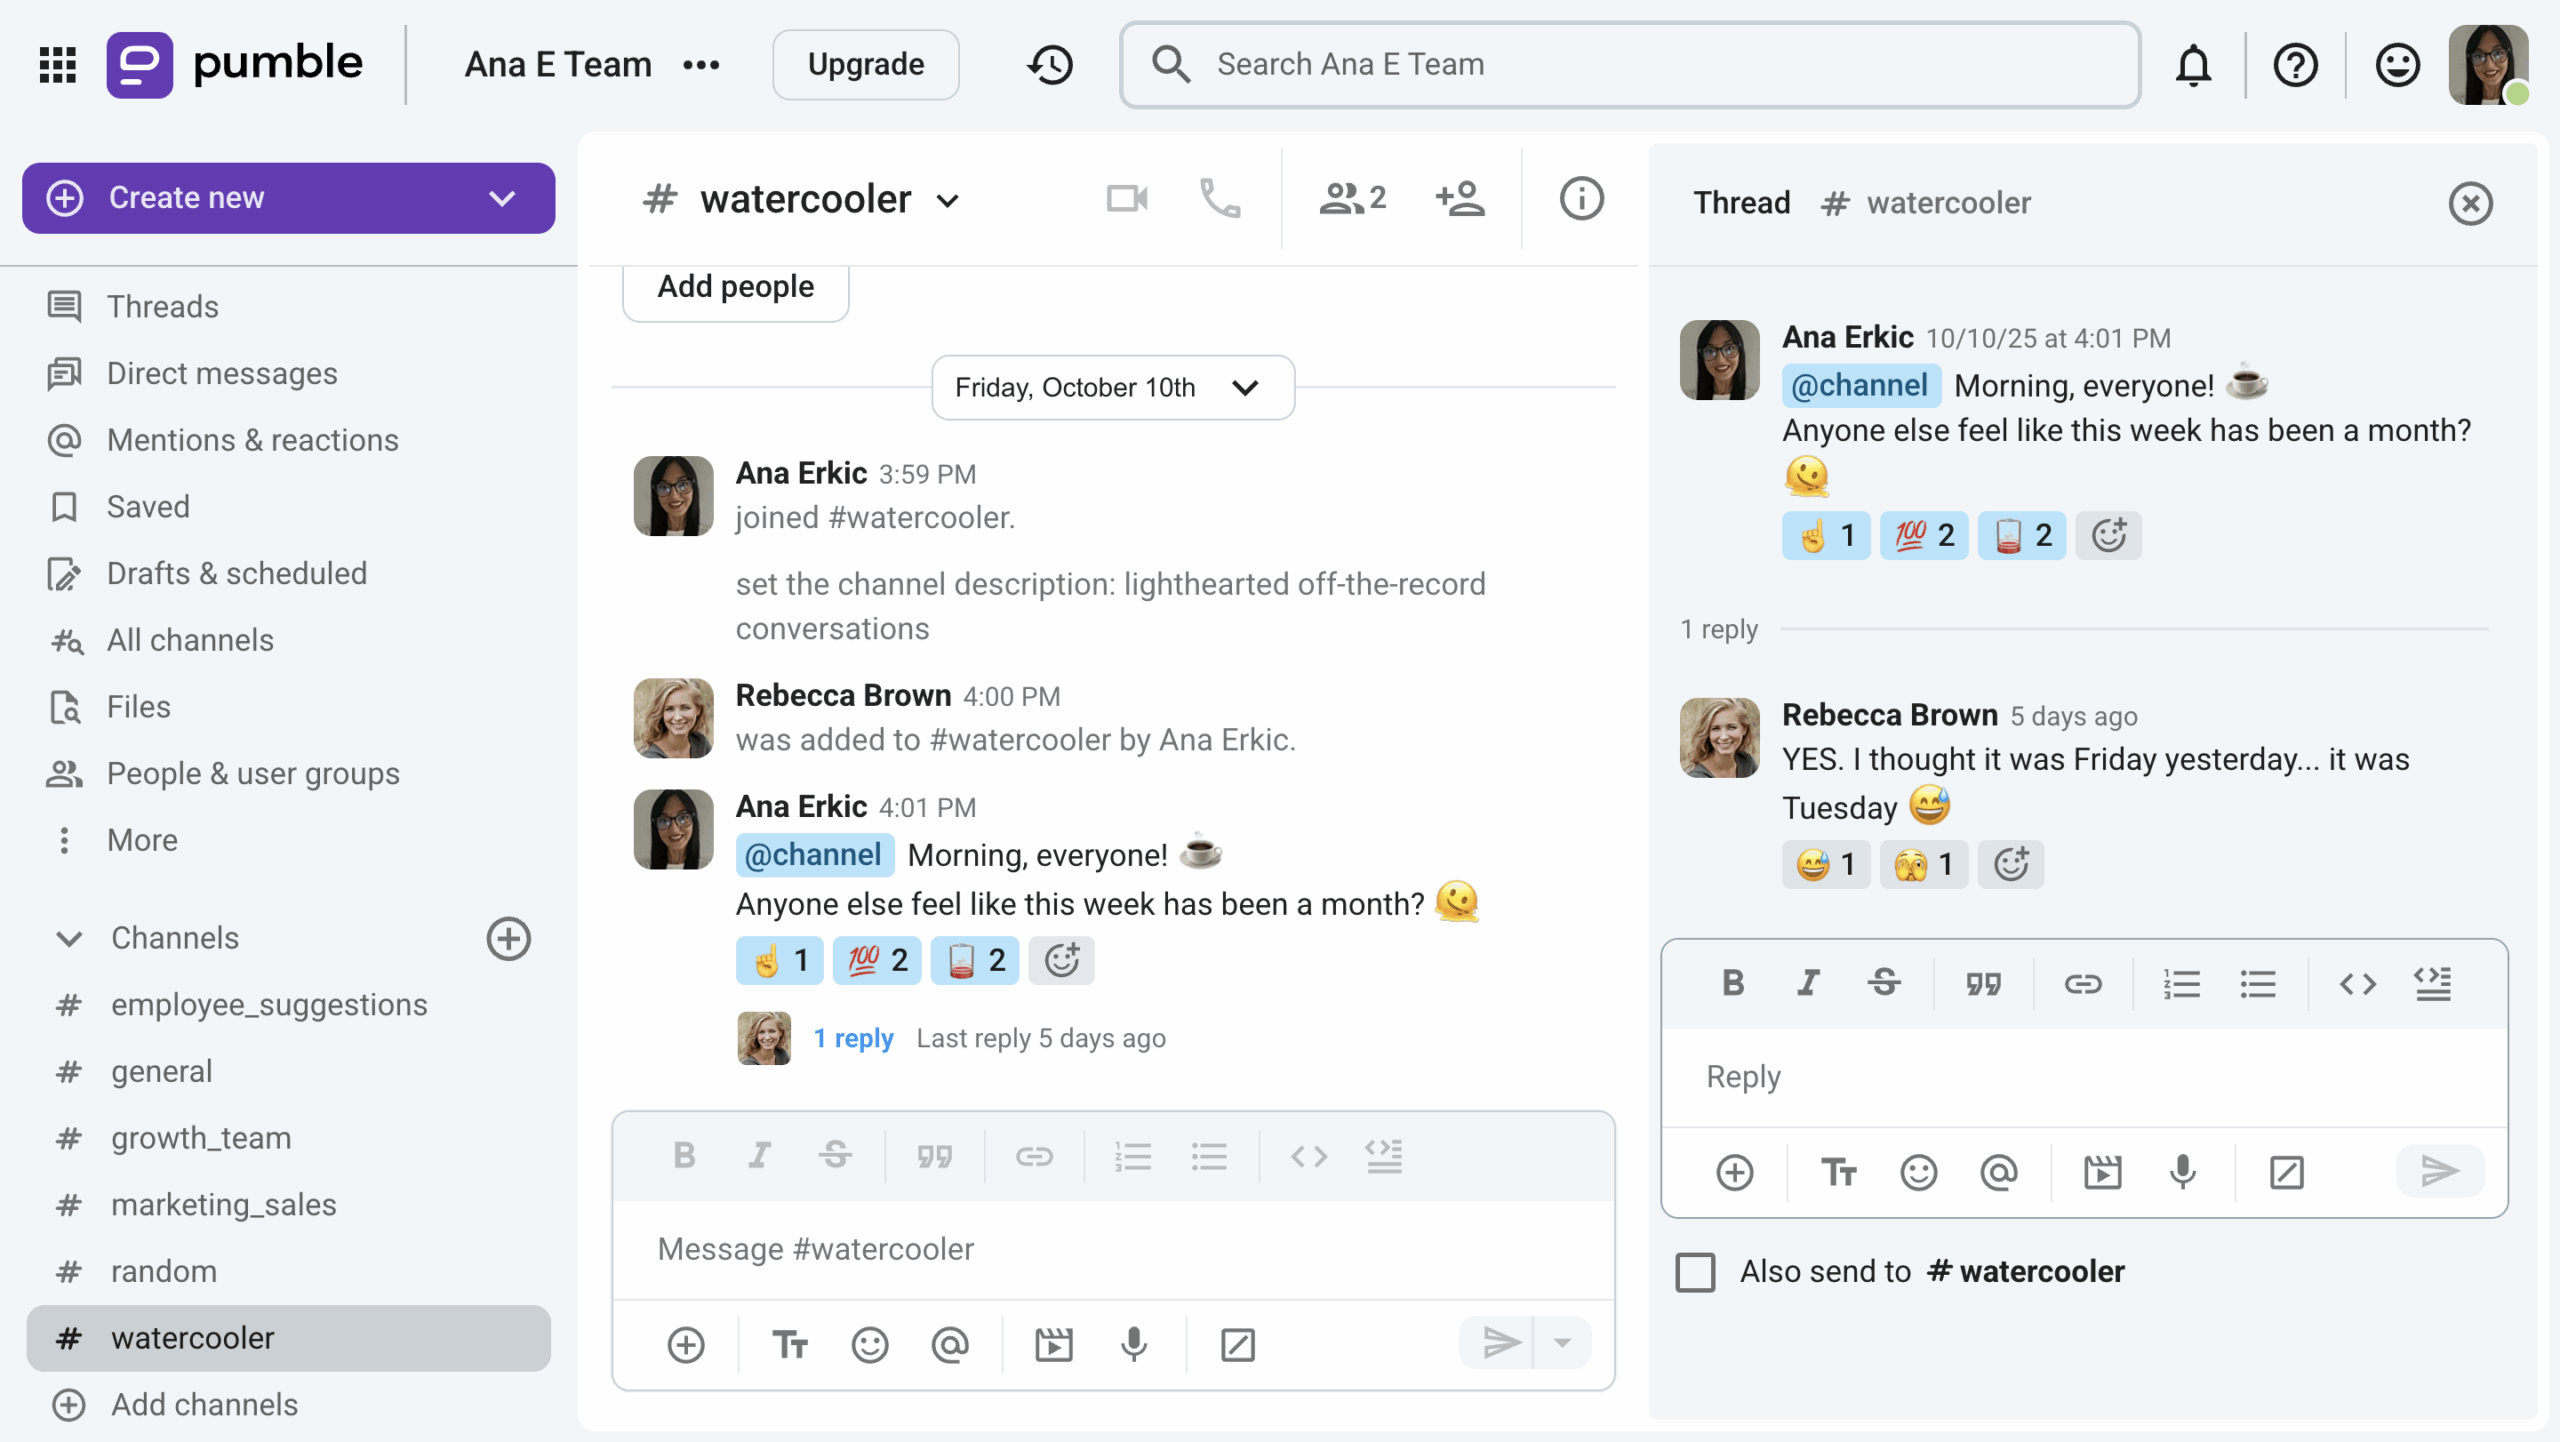
Task: Click the Upgrade button
Action: [x=865, y=65]
